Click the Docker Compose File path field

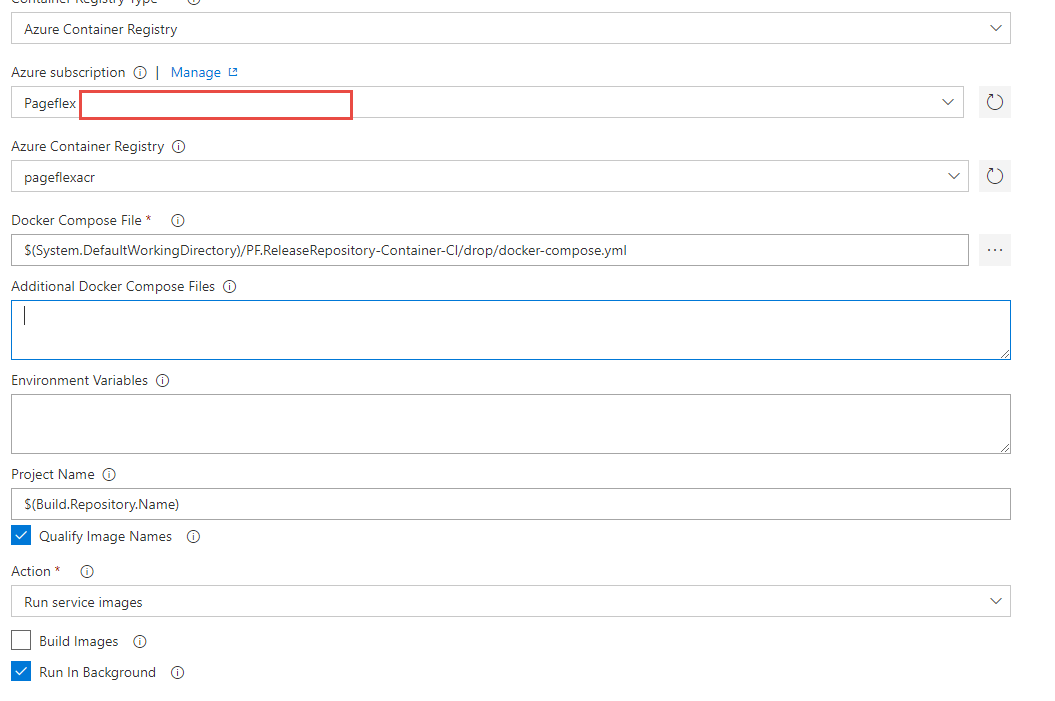point(490,250)
